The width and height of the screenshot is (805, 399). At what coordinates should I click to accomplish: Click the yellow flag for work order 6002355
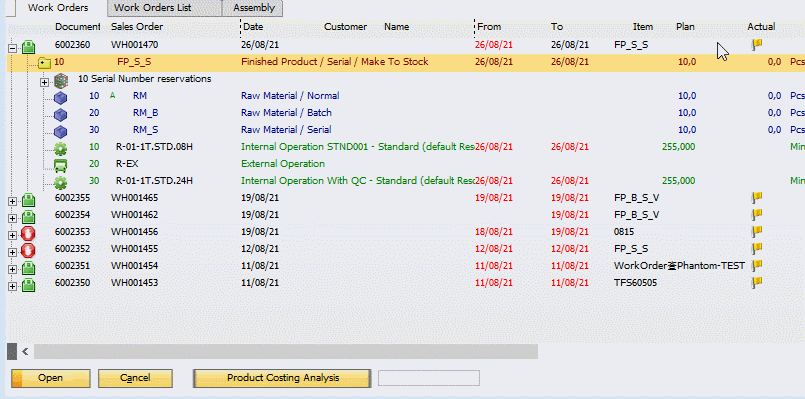pos(757,197)
